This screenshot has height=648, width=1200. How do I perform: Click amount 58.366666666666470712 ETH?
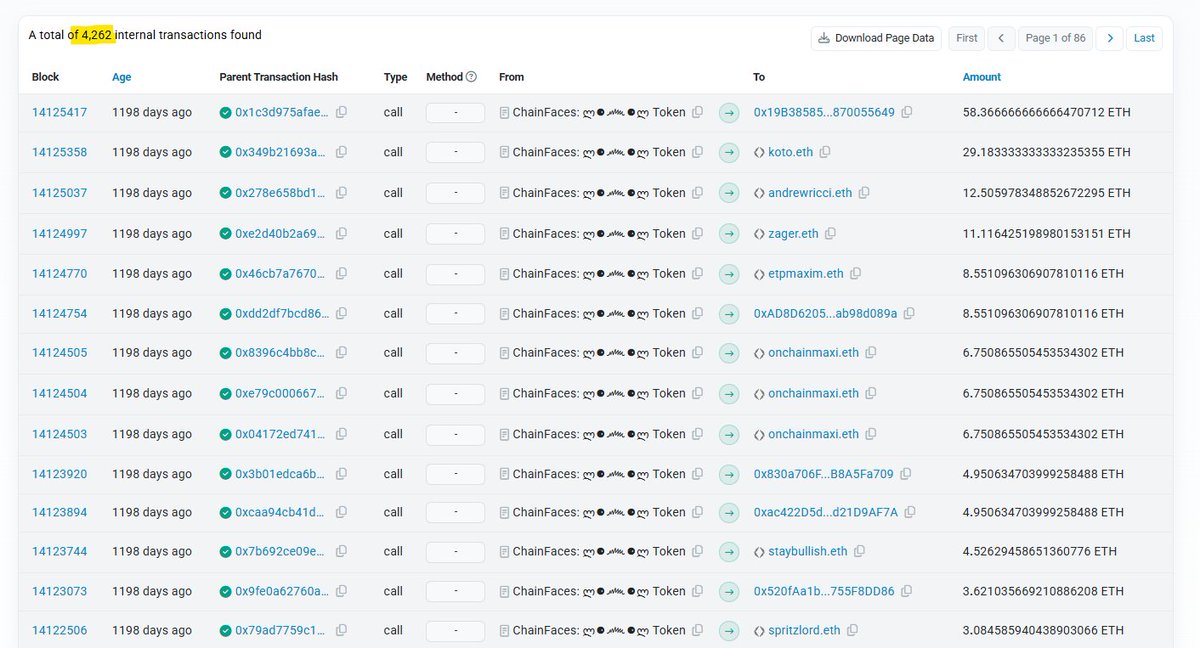(1047, 112)
